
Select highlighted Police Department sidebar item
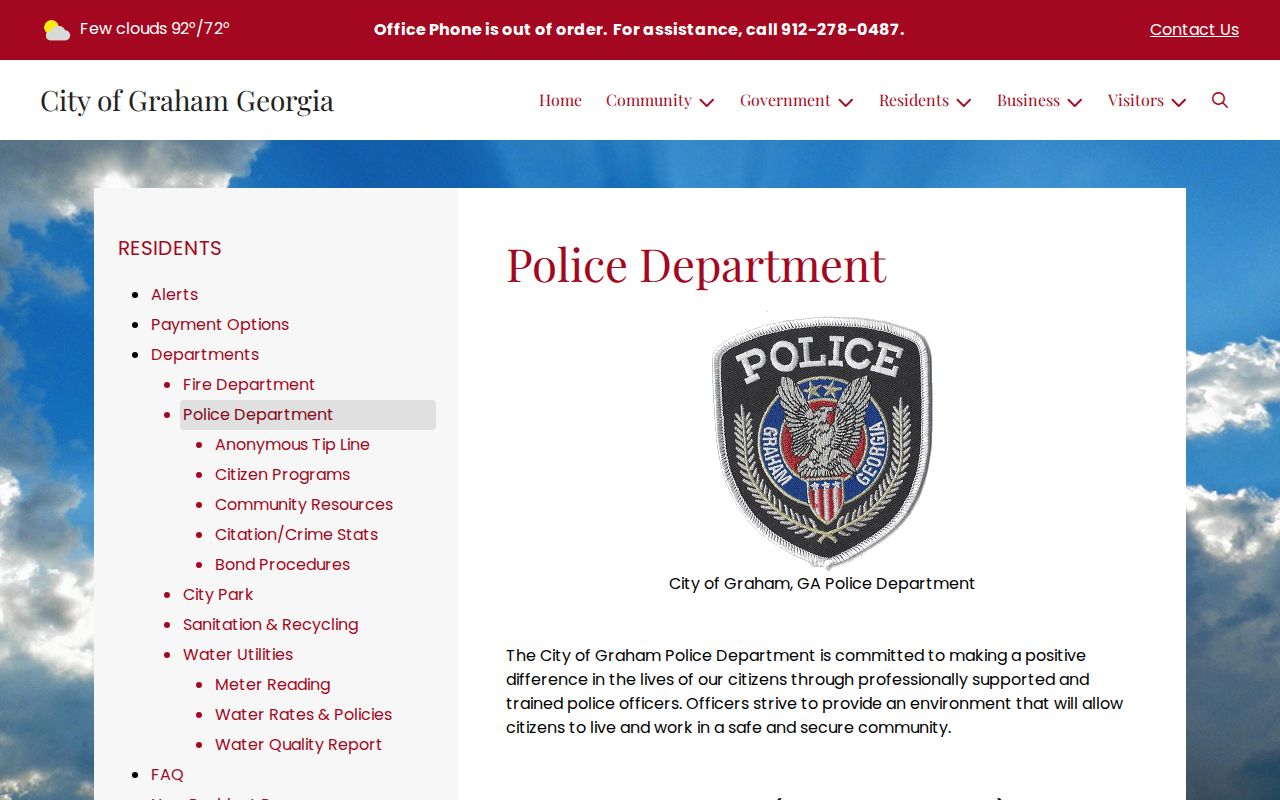(308, 415)
